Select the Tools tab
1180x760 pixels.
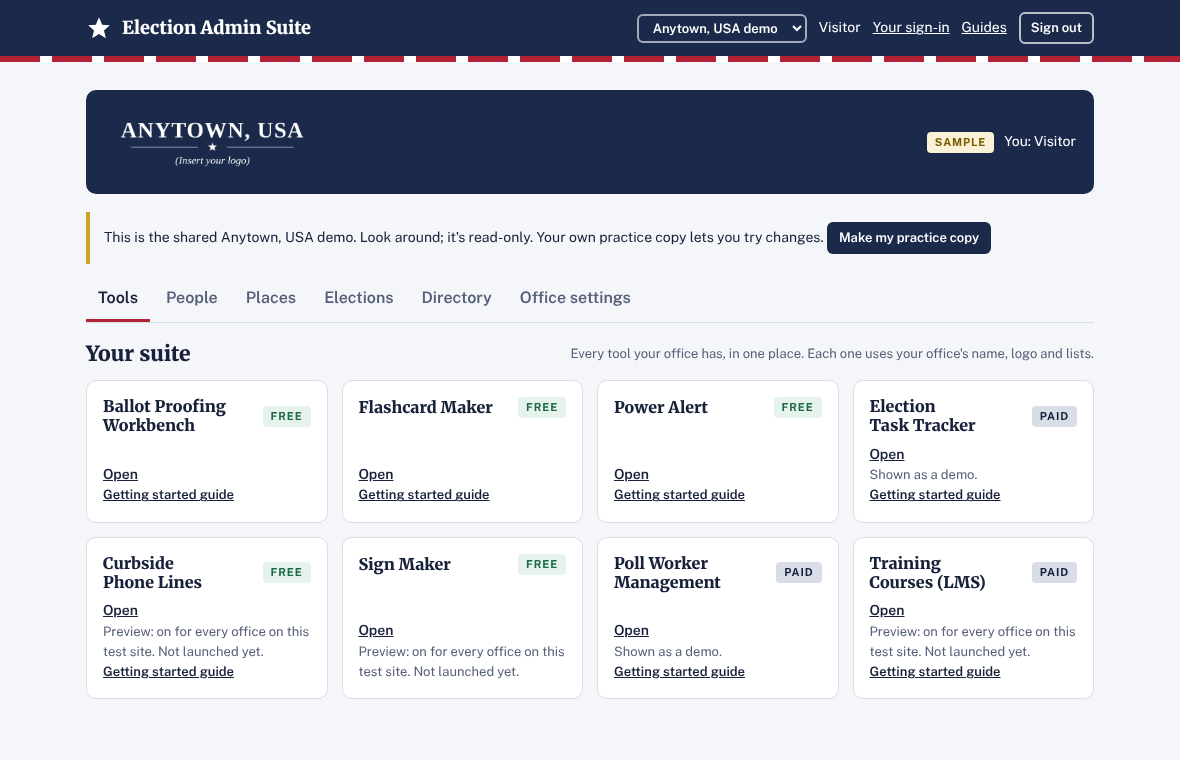(x=118, y=298)
